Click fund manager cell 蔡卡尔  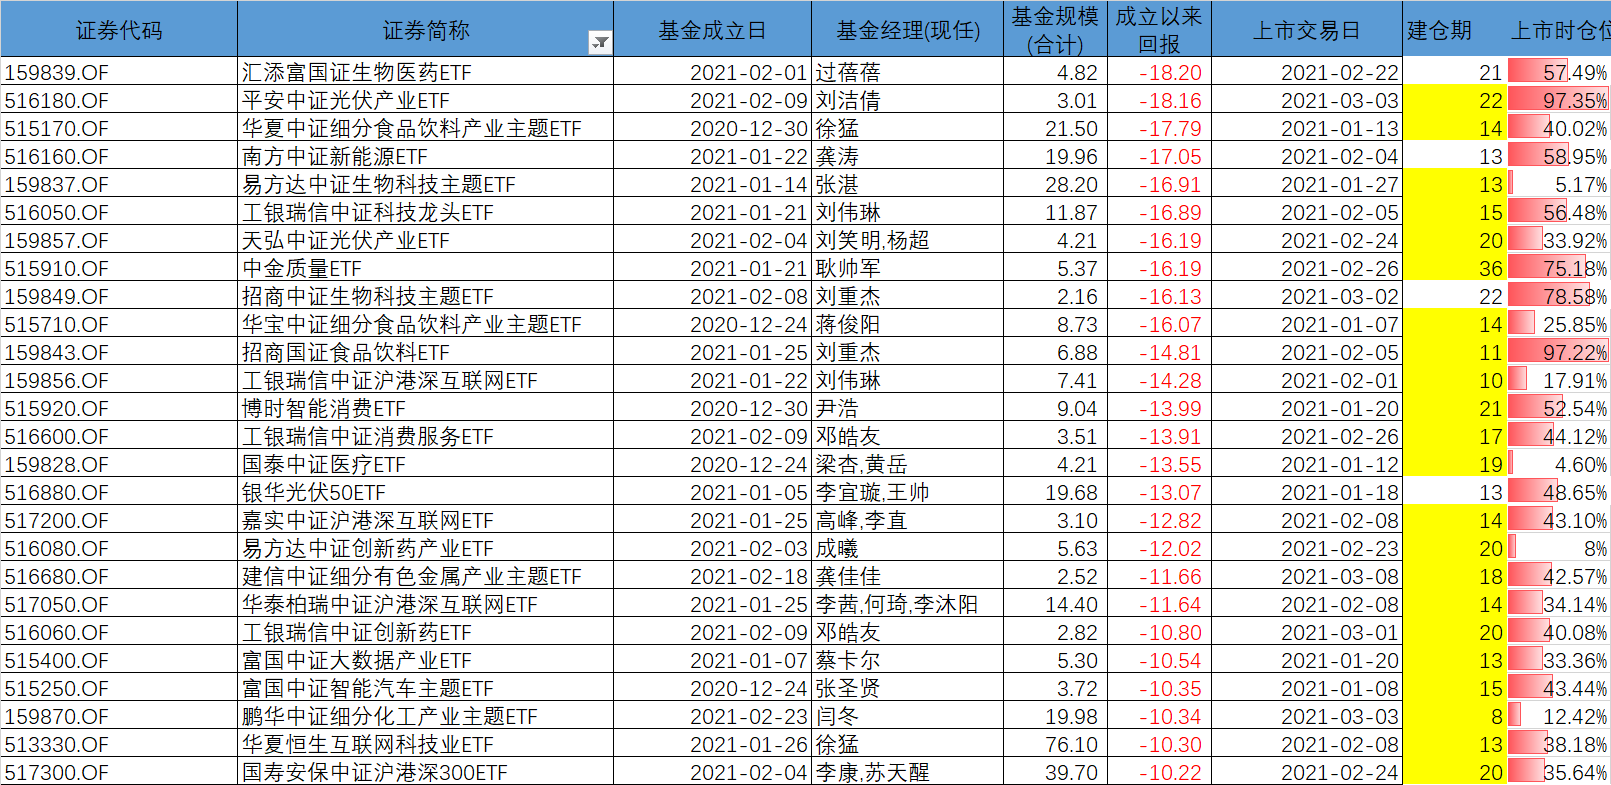[907, 660]
